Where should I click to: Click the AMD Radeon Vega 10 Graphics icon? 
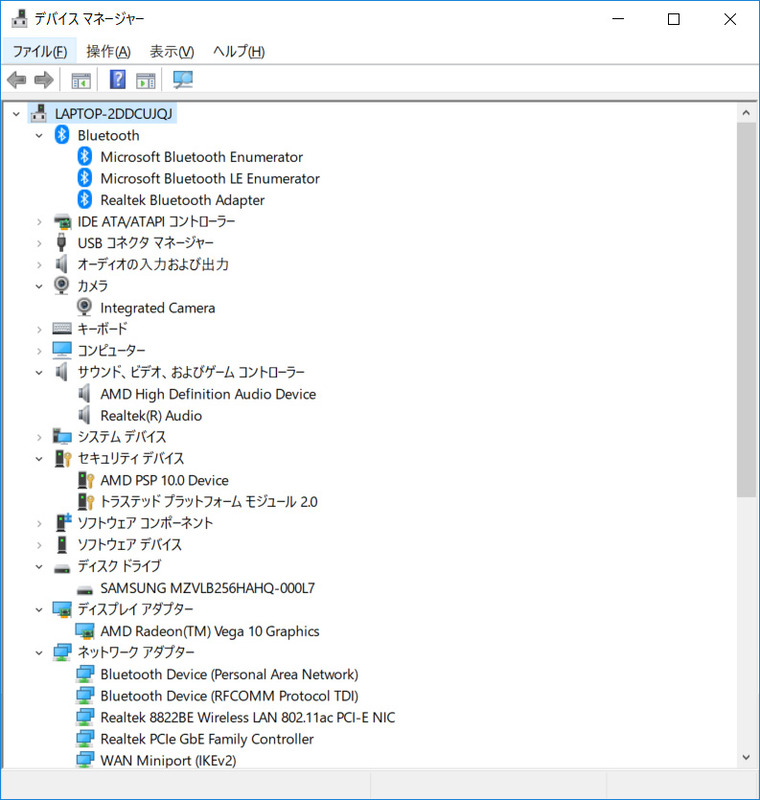pyautogui.click(x=85, y=631)
